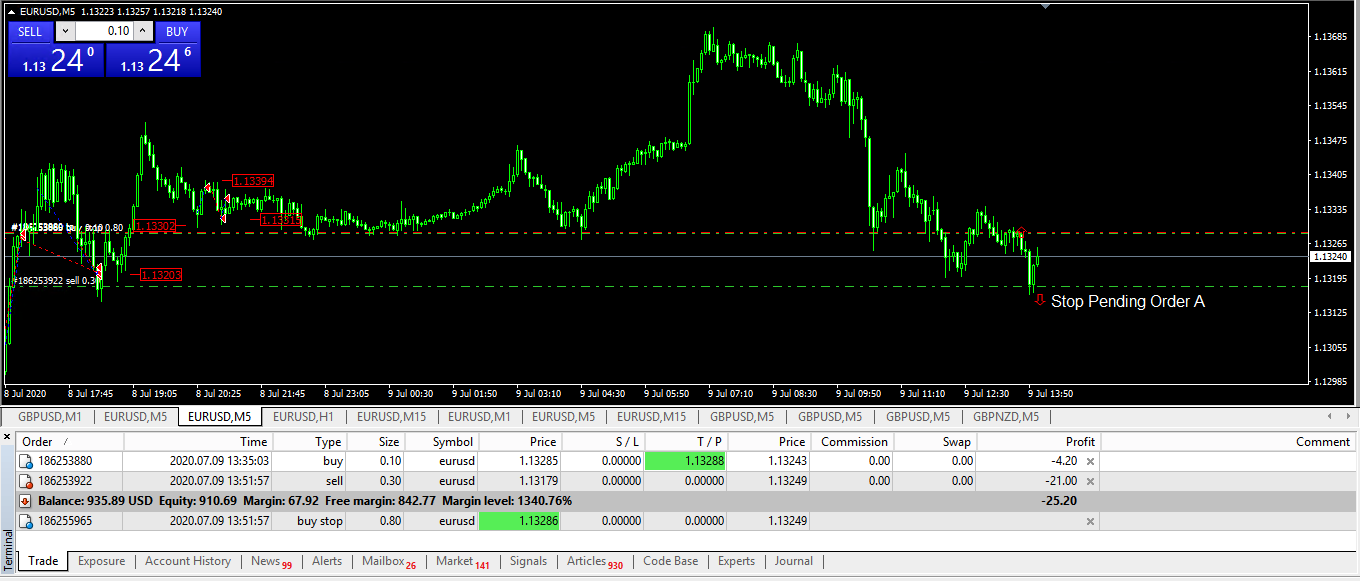1360x581 pixels.
Task: Open the Market tab
Action: (x=463, y=561)
